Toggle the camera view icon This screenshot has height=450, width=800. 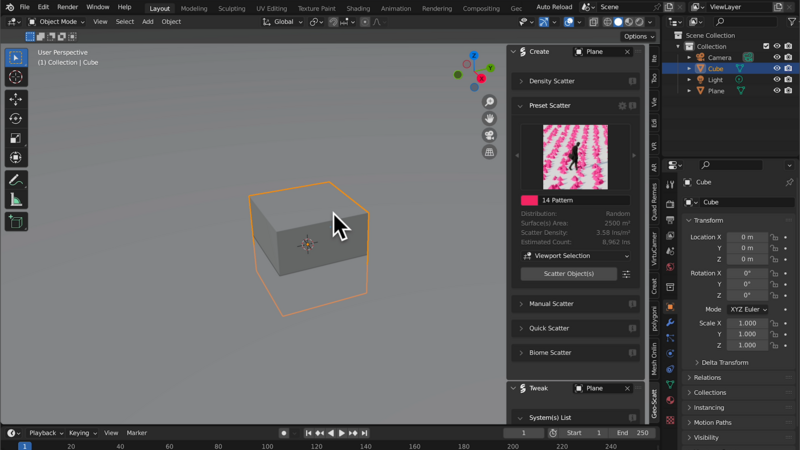pos(489,135)
